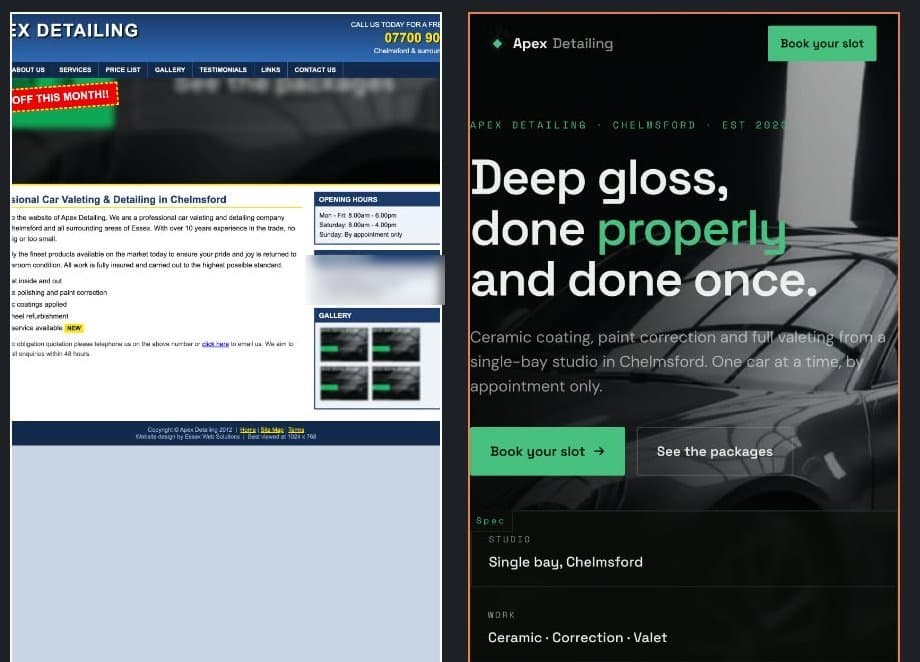This screenshot has height=662, width=920.
Task: Click the 'Copyright © Apex Detailing 2012' footer text
Action: [x=190, y=430]
